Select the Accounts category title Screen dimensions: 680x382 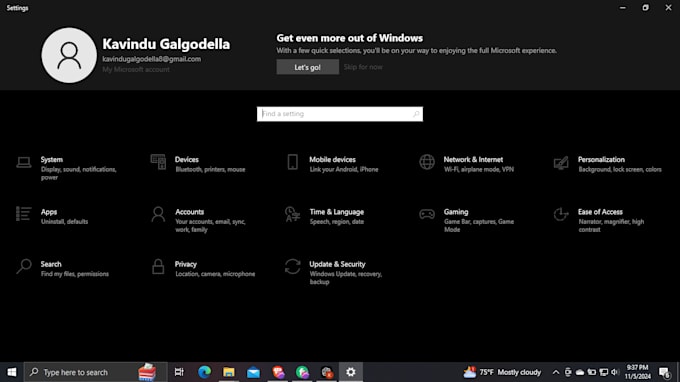pyautogui.click(x=189, y=212)
